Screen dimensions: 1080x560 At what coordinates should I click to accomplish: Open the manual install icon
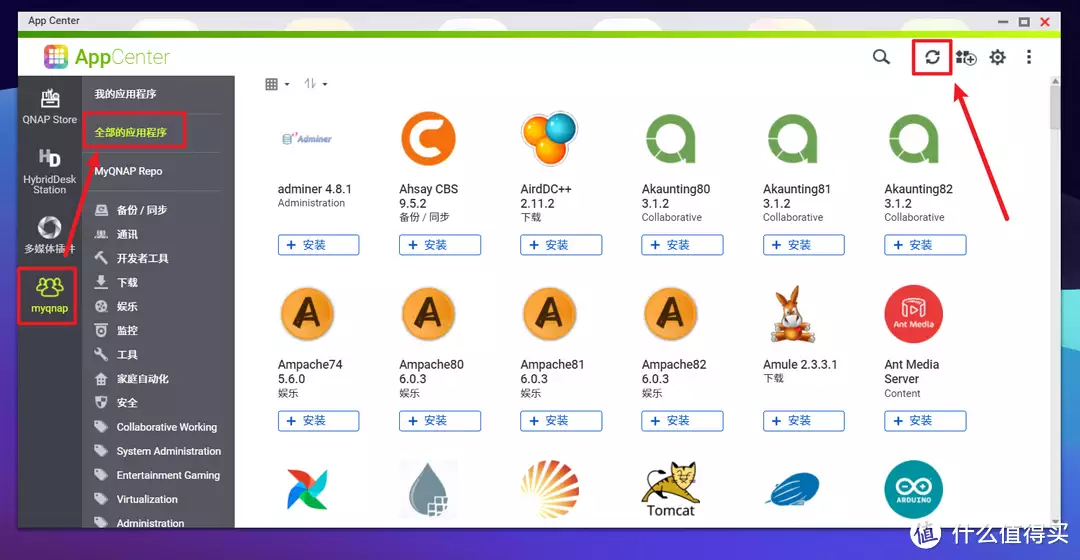tap(966, 57)
